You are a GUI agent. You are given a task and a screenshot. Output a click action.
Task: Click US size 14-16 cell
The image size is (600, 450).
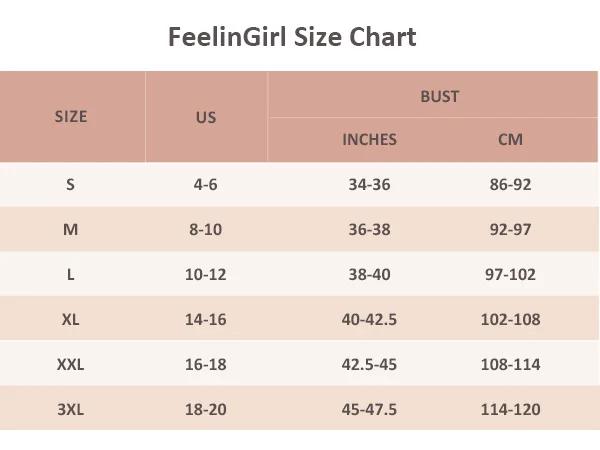[x=205, y=319]
